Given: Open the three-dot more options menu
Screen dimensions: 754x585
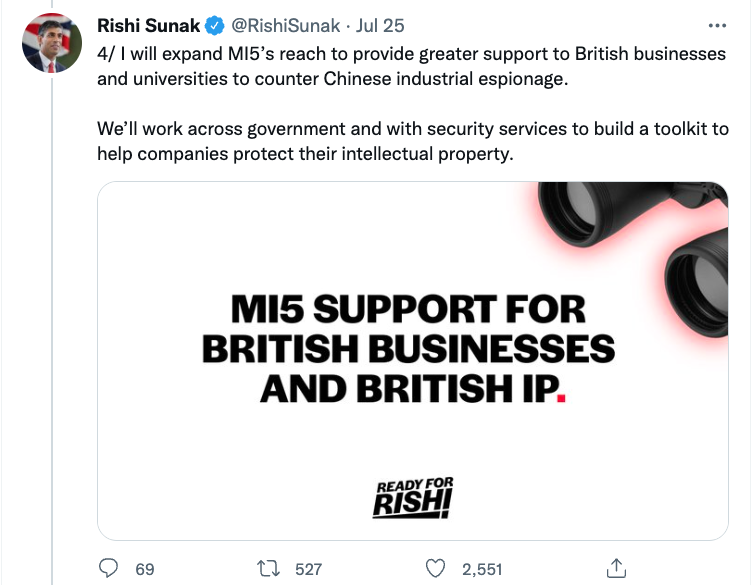Looking at the screenshot, I should [717, 26].
